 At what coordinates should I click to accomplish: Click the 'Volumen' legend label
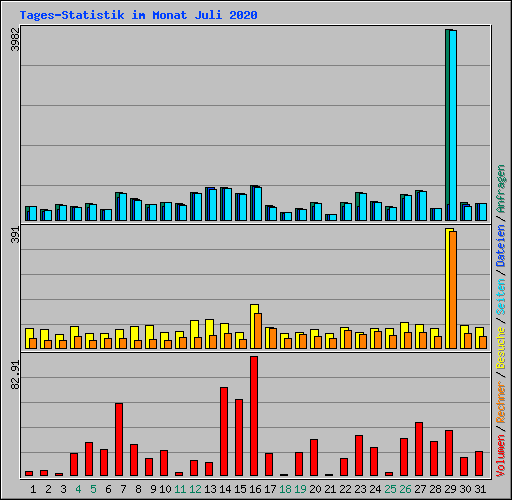[x=501, y=455]
